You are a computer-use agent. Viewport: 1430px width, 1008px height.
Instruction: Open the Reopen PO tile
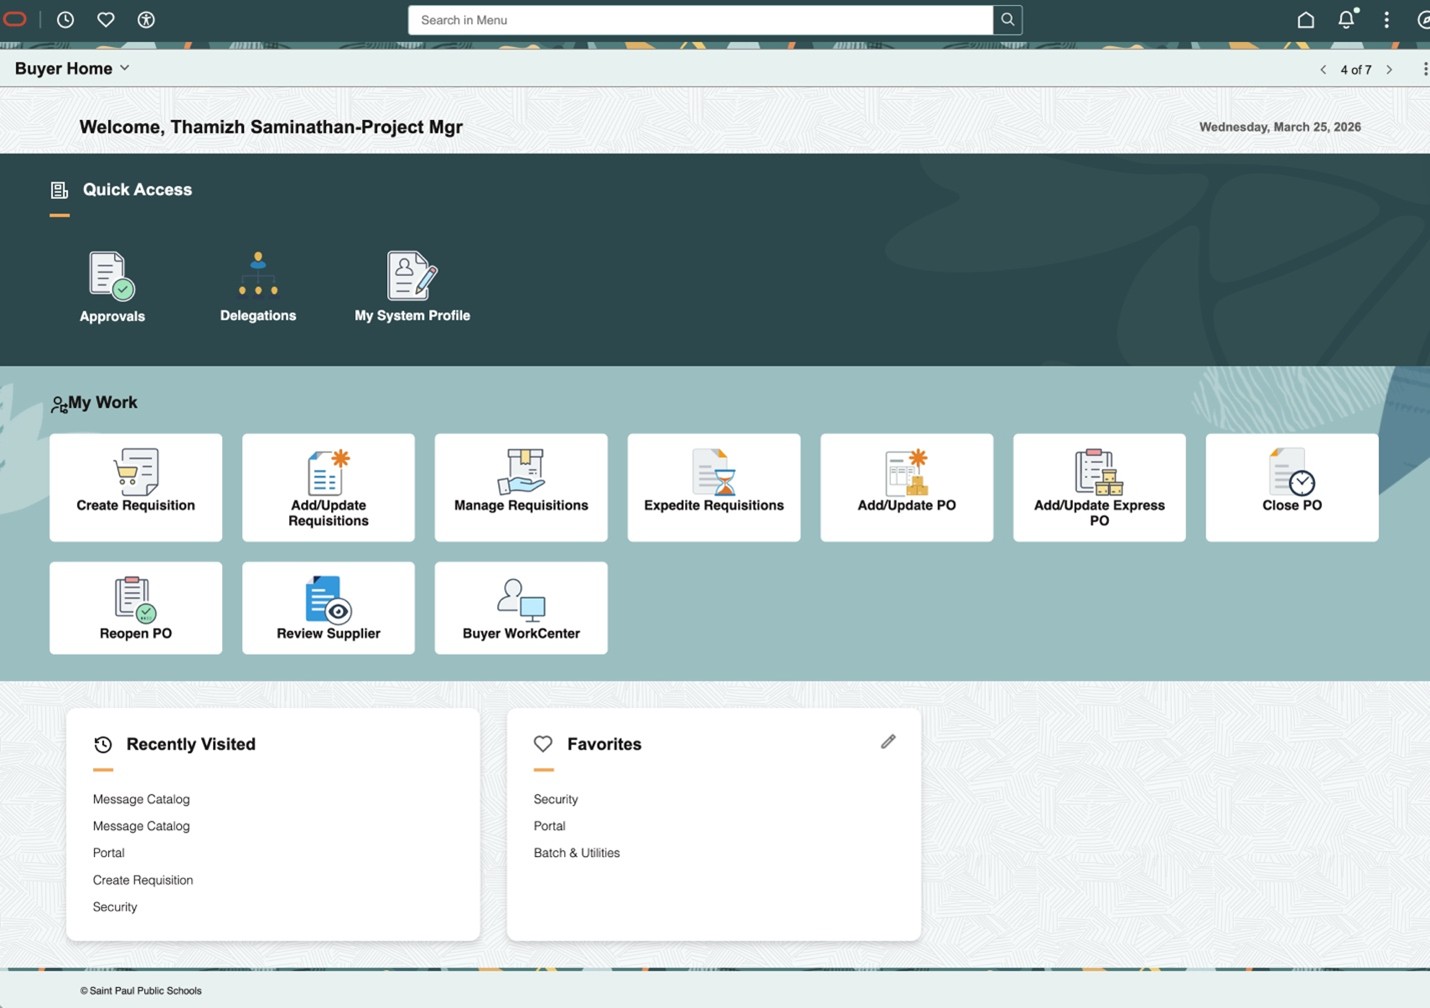point(136,608)
